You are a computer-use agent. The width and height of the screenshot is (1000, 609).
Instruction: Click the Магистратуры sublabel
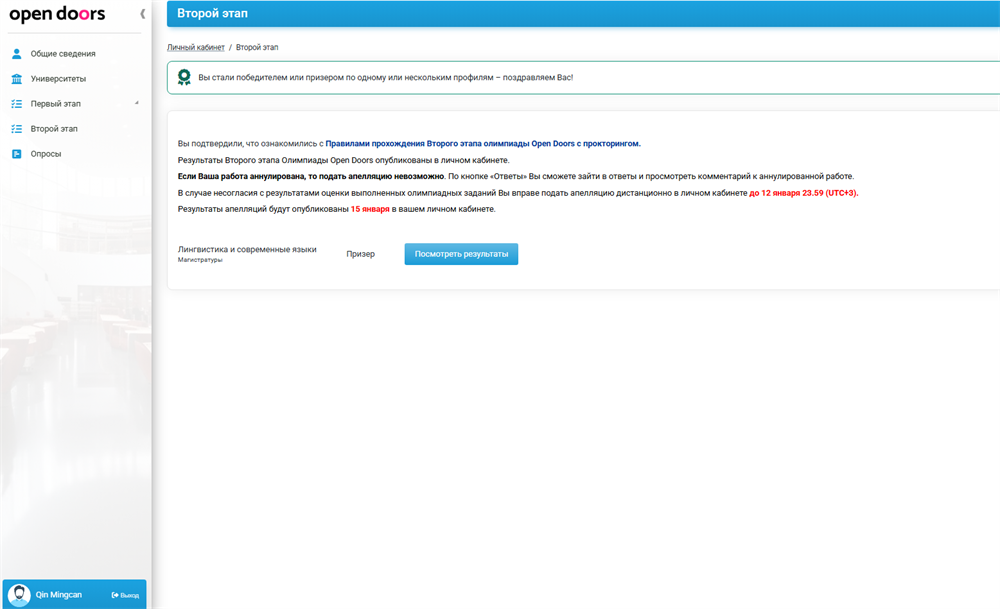200,260
